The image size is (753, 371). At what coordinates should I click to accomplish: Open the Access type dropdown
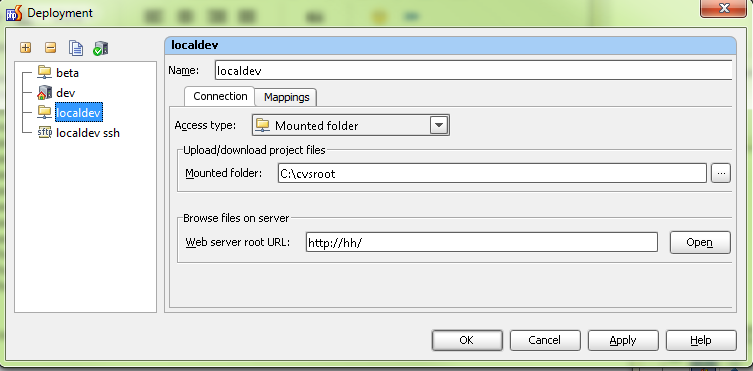[351, 126]
